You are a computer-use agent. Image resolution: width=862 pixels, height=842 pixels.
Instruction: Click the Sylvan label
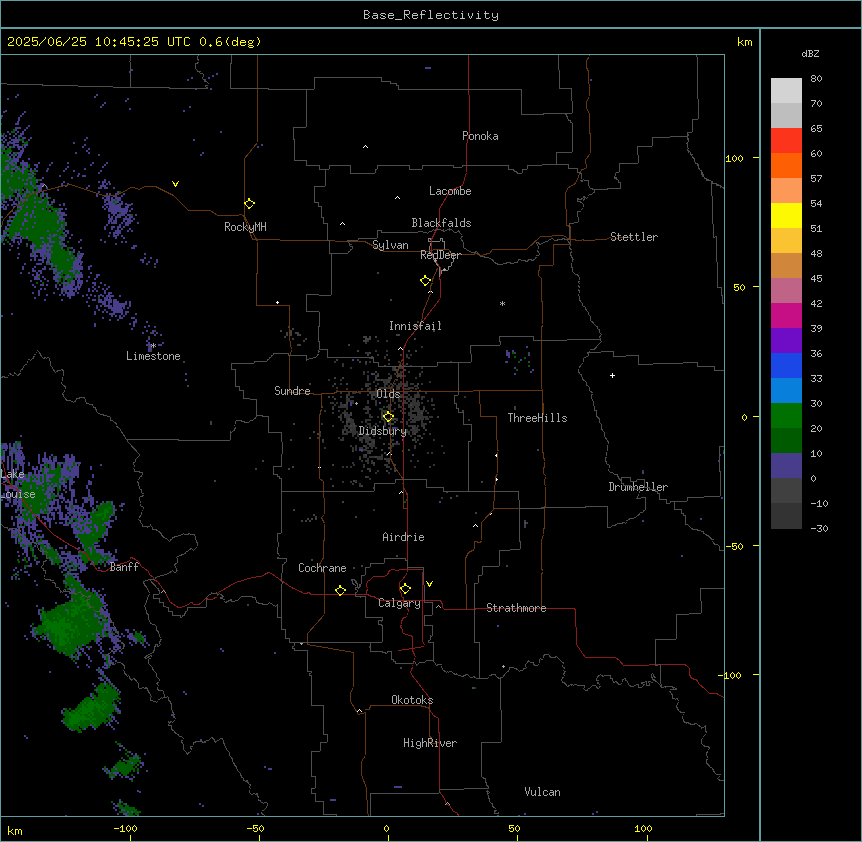[390, 245]
